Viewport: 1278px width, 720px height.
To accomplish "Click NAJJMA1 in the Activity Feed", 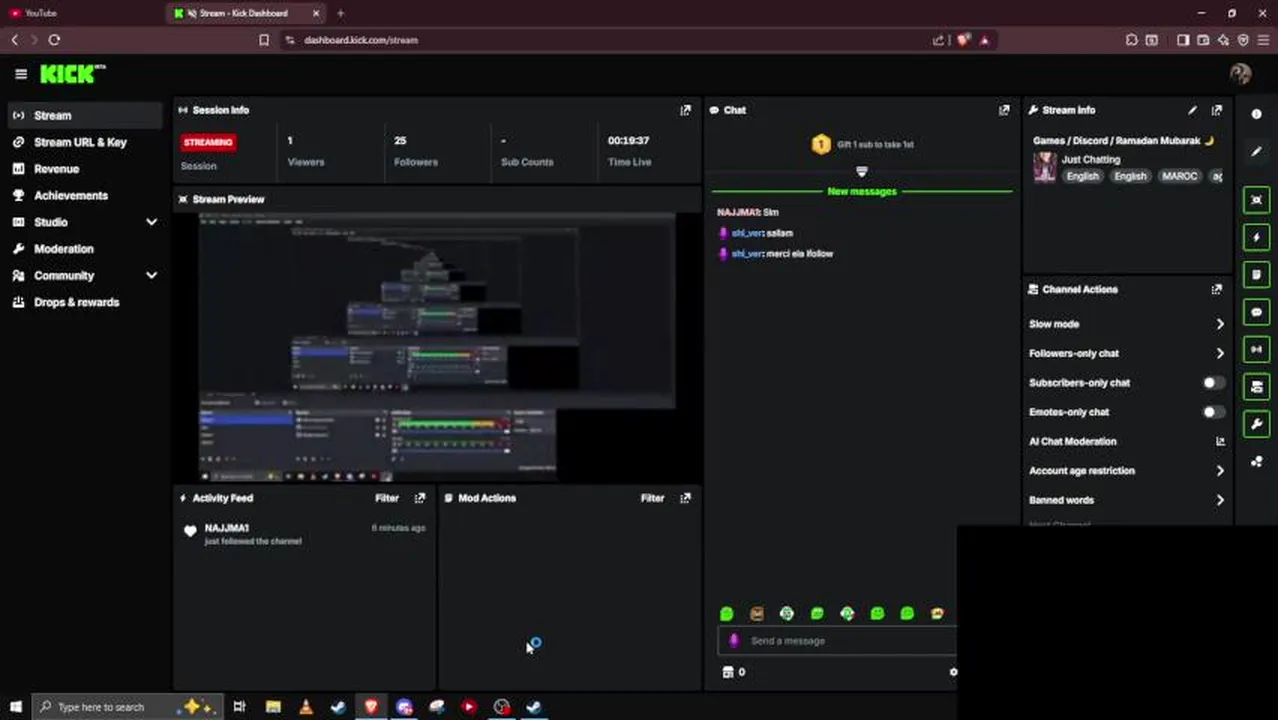I will pyautogui.click(x=227, y=528).
